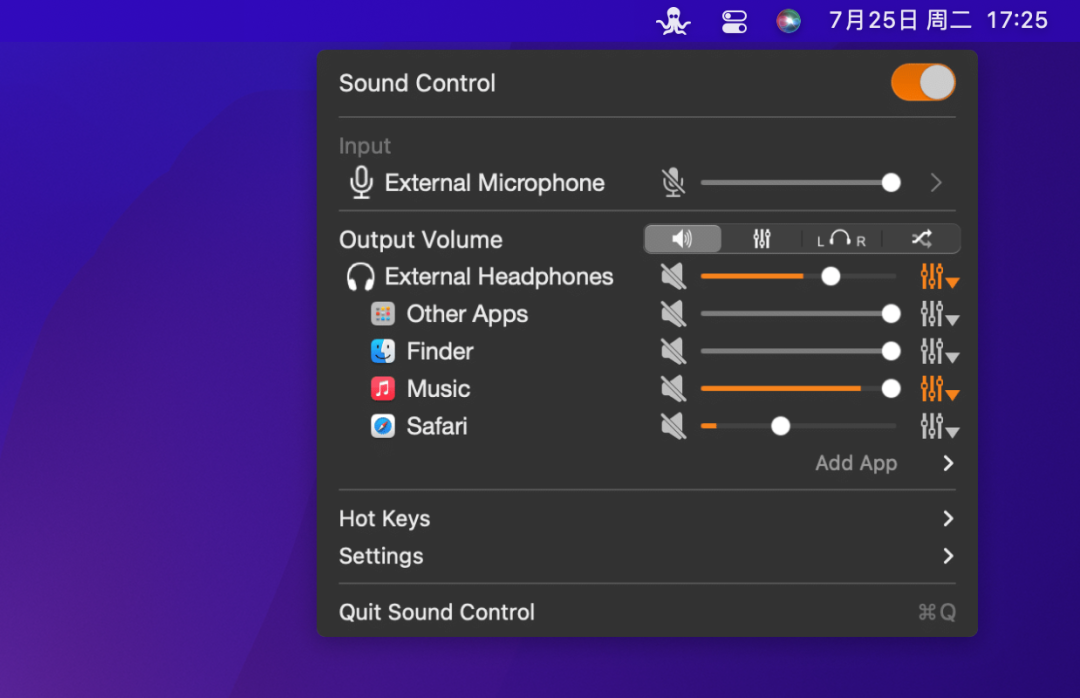Open equalizer for Music app
This screenshot has width=1080, height=698.
tap(937, 389)
